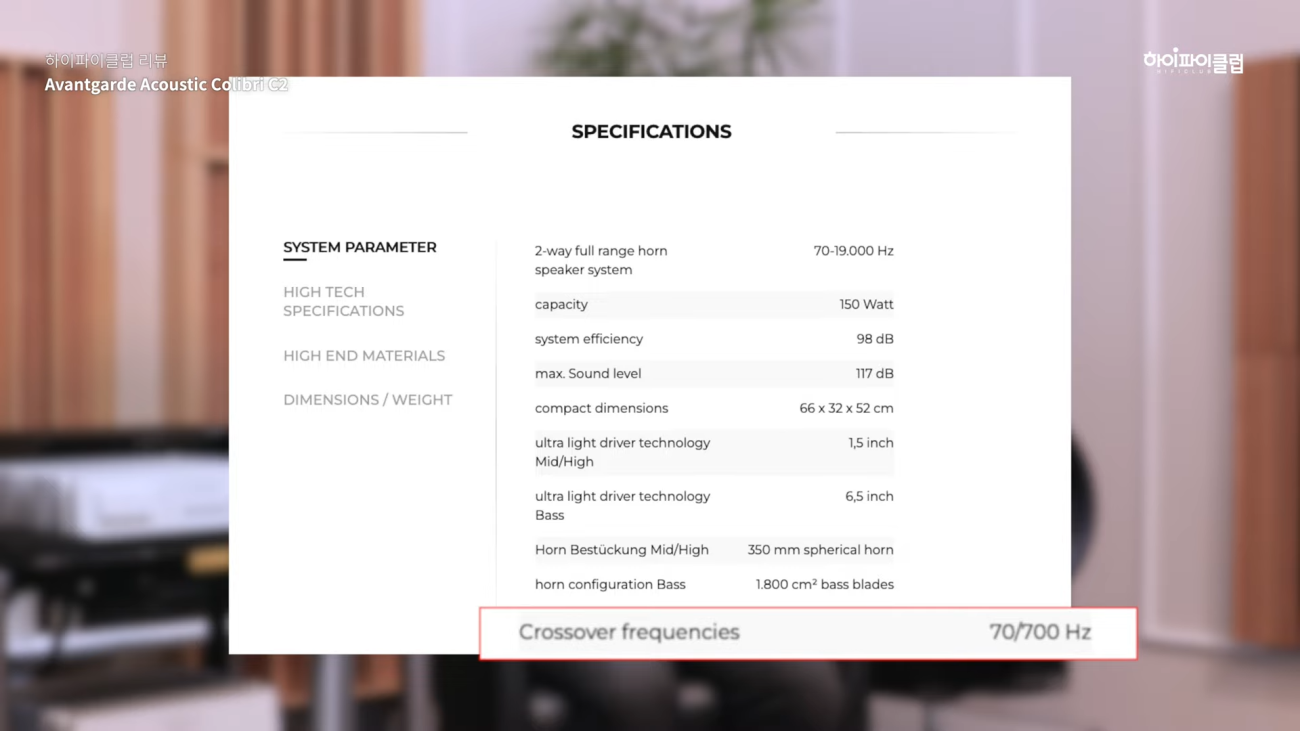
Task: Click the horn configuration Bass row
Action: pos(713,585)
